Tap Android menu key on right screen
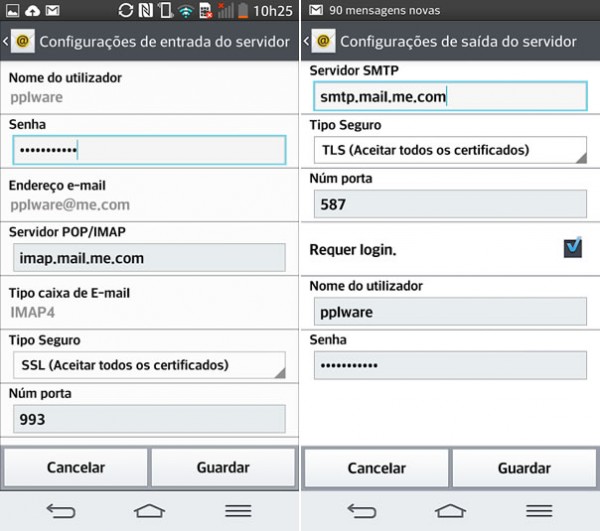This screenshot has height=531, width=600. [539, 511]
